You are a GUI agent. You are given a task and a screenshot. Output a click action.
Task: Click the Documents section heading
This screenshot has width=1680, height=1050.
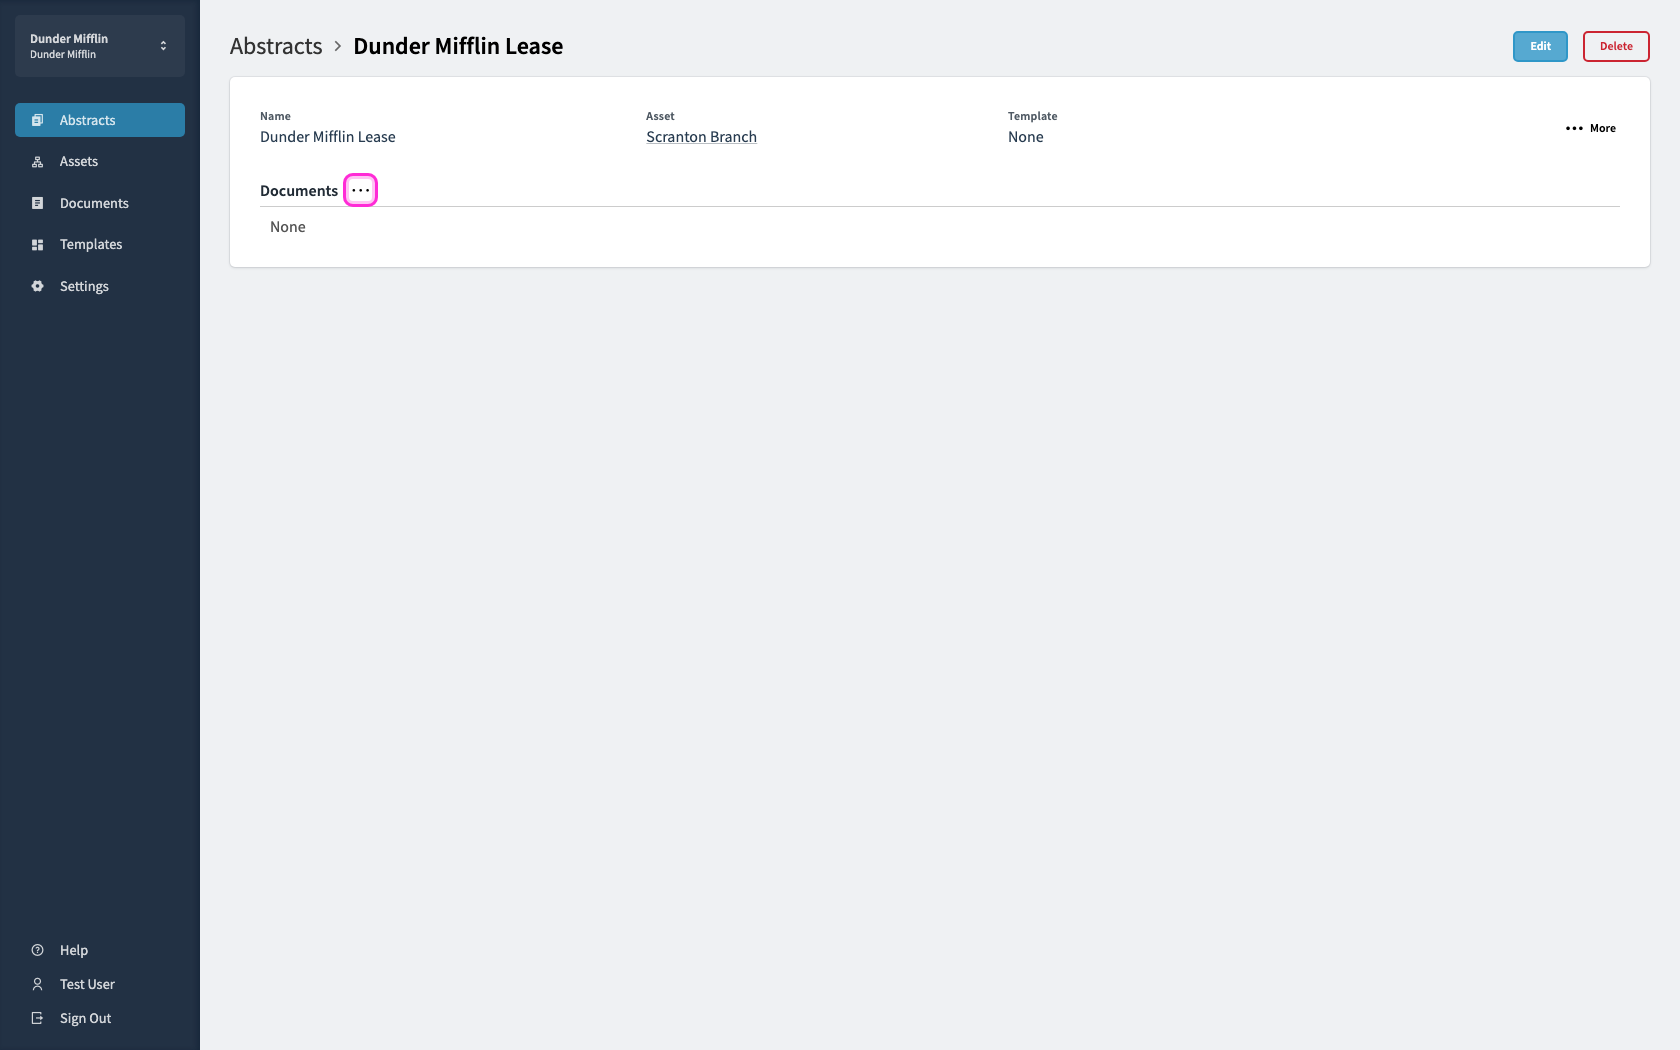coord(299,191)
